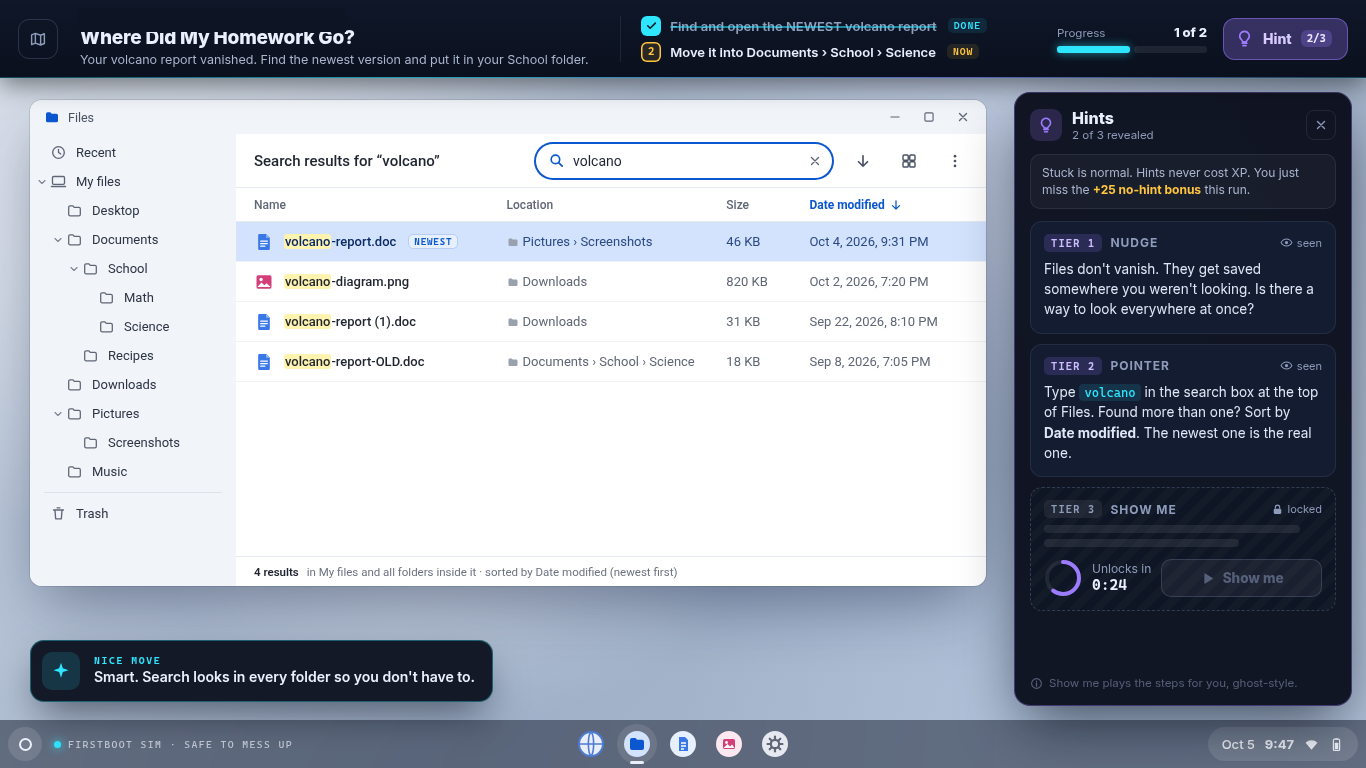
Task: Select volcano-report.doc file row
Action: (x=611, y=242)
